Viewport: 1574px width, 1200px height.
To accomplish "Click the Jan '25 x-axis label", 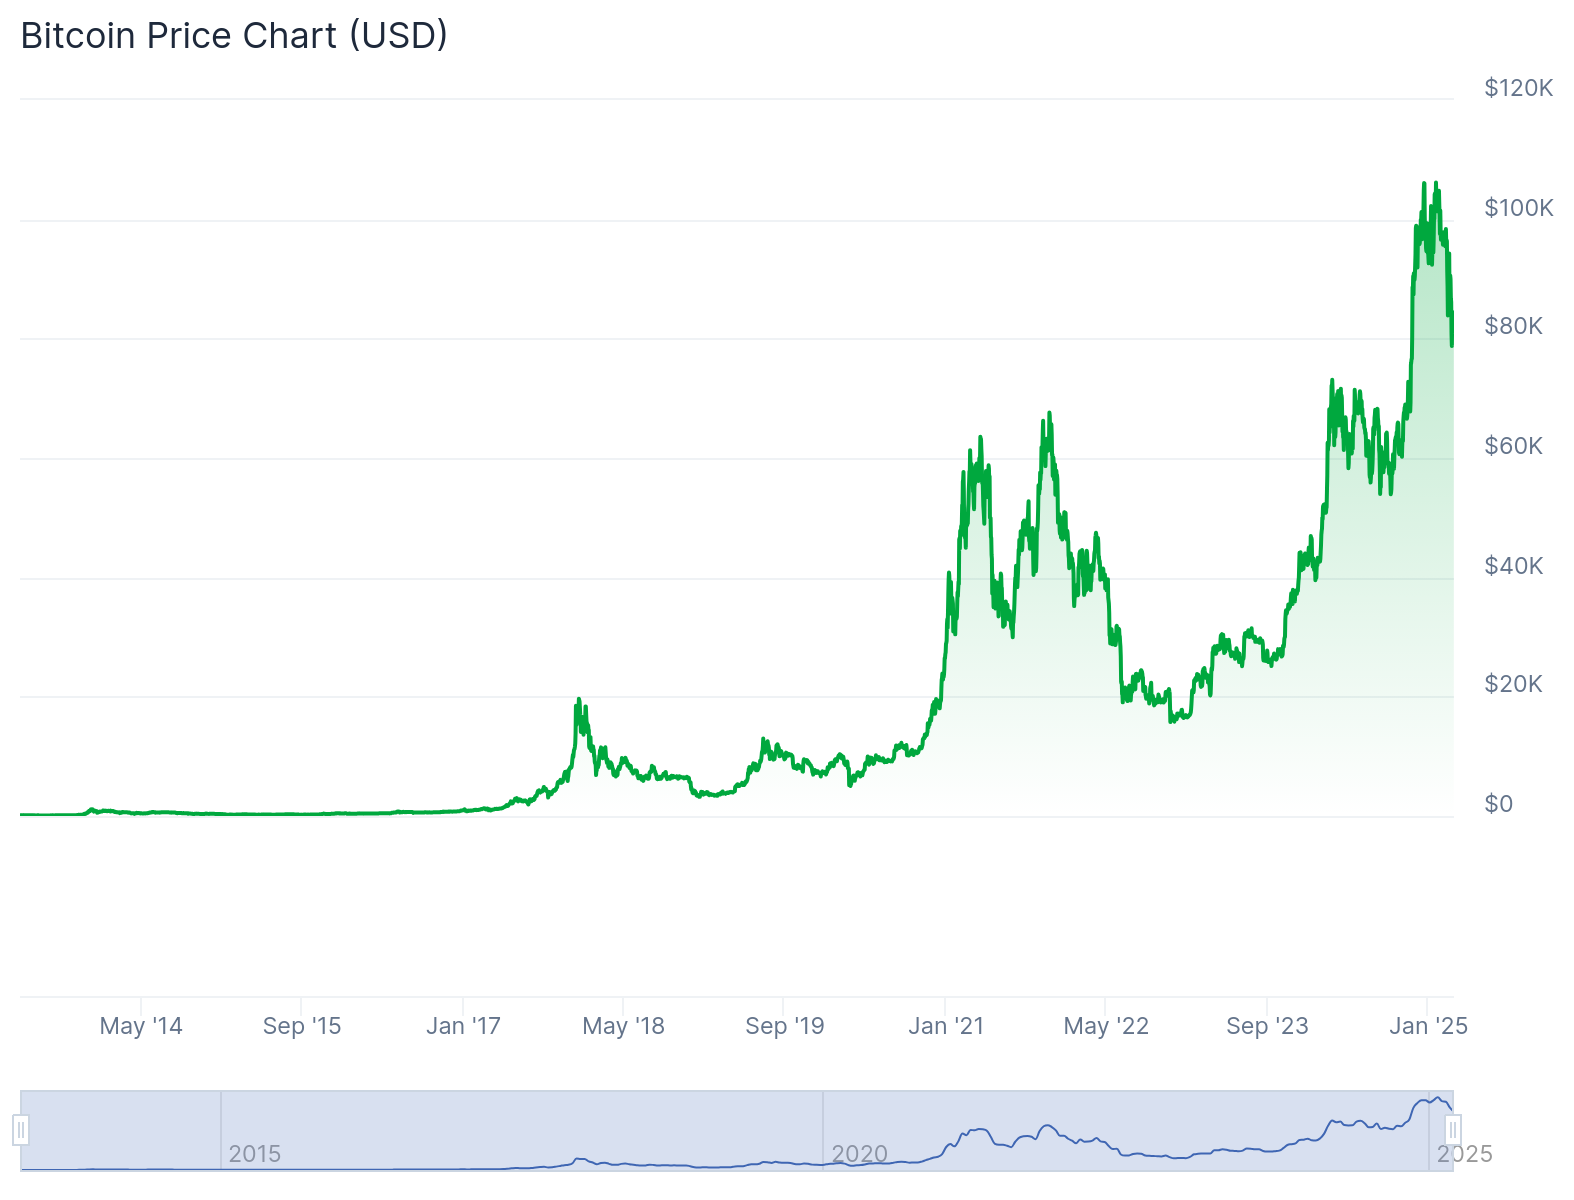I will click(x=1428, y=1026).
